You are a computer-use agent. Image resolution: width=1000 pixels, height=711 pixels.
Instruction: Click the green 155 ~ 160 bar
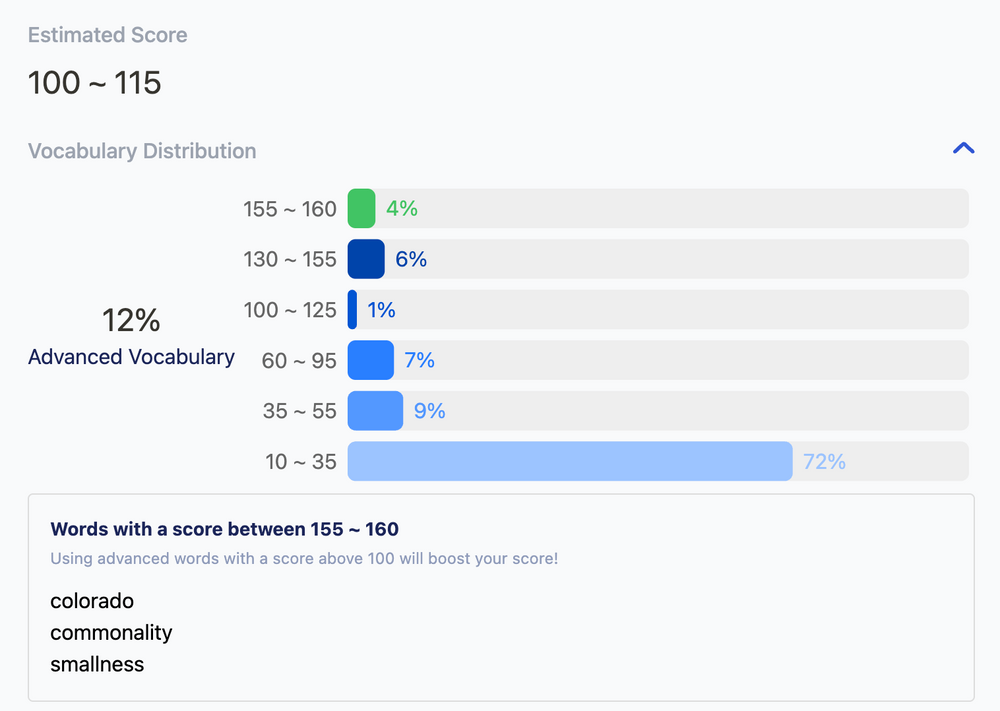(x=361, y=208)
